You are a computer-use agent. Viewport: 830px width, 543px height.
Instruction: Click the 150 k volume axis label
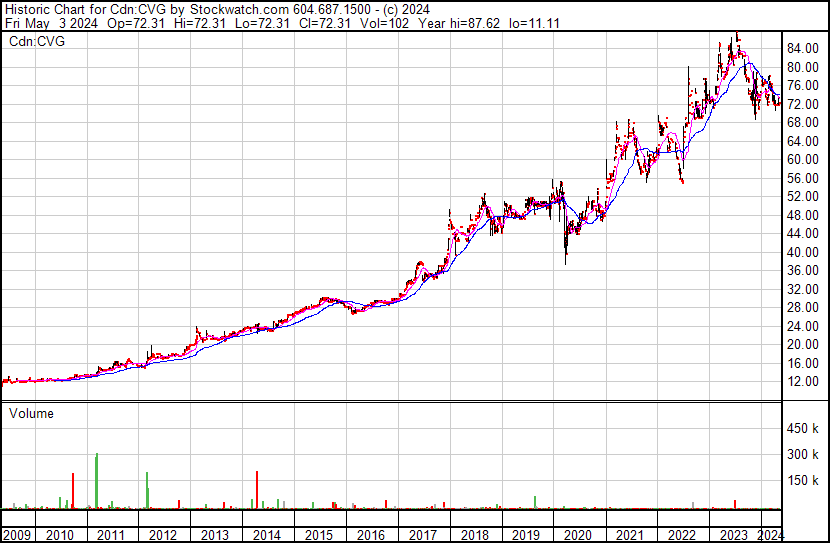803,481
